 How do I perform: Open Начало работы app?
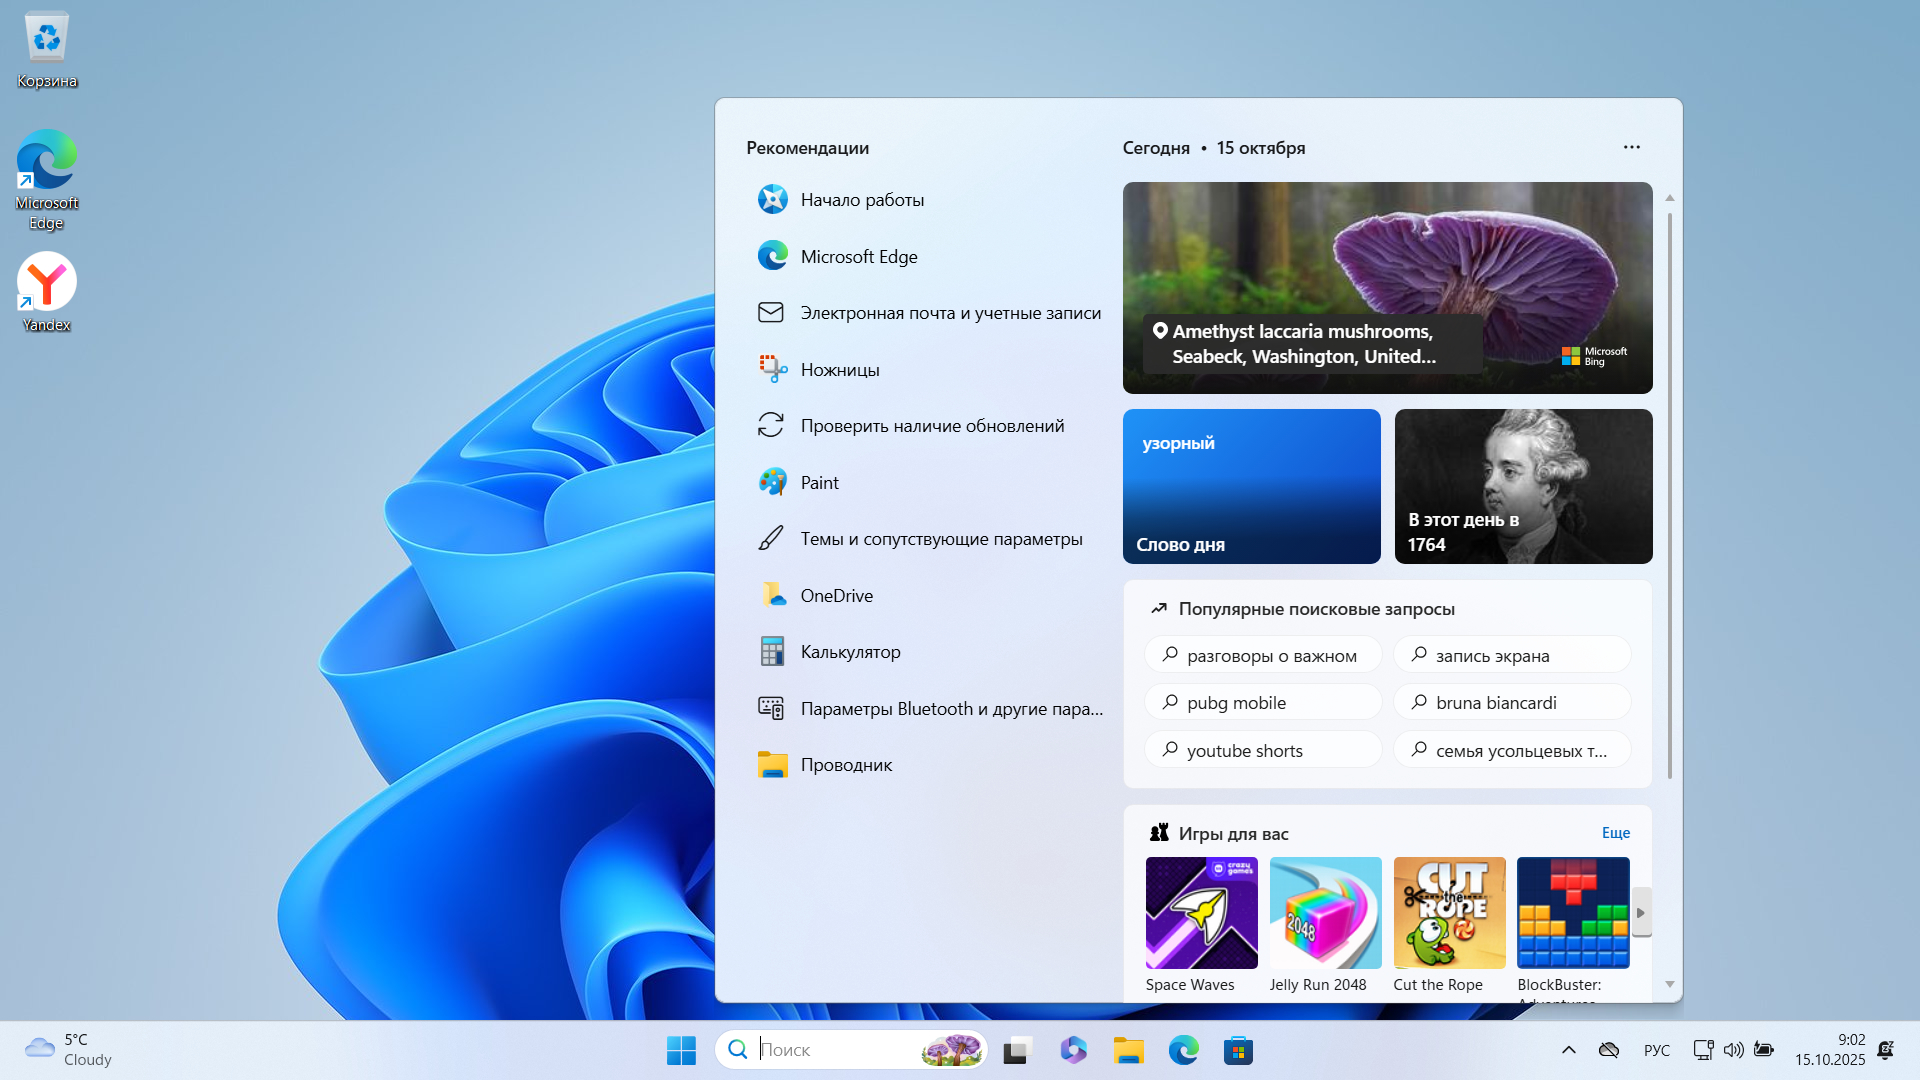(x=862, y=200)
